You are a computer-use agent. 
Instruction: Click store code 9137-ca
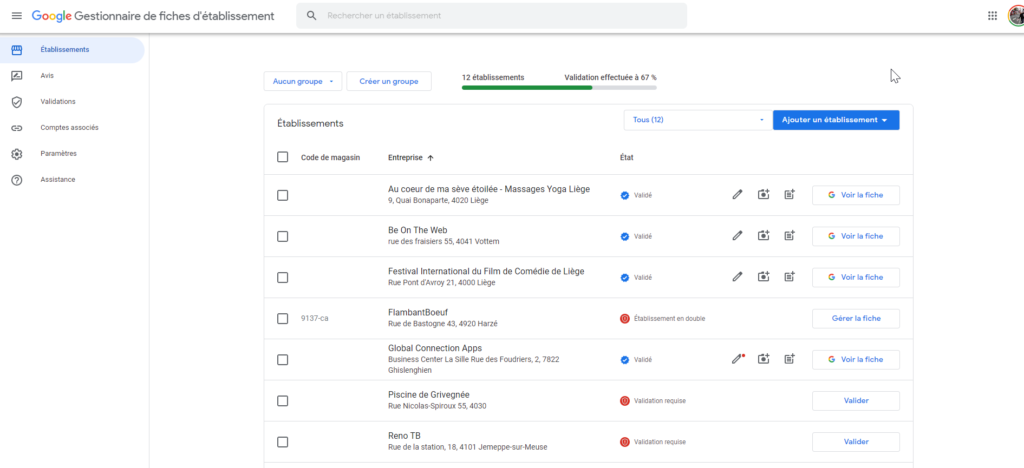click(314, 319)
